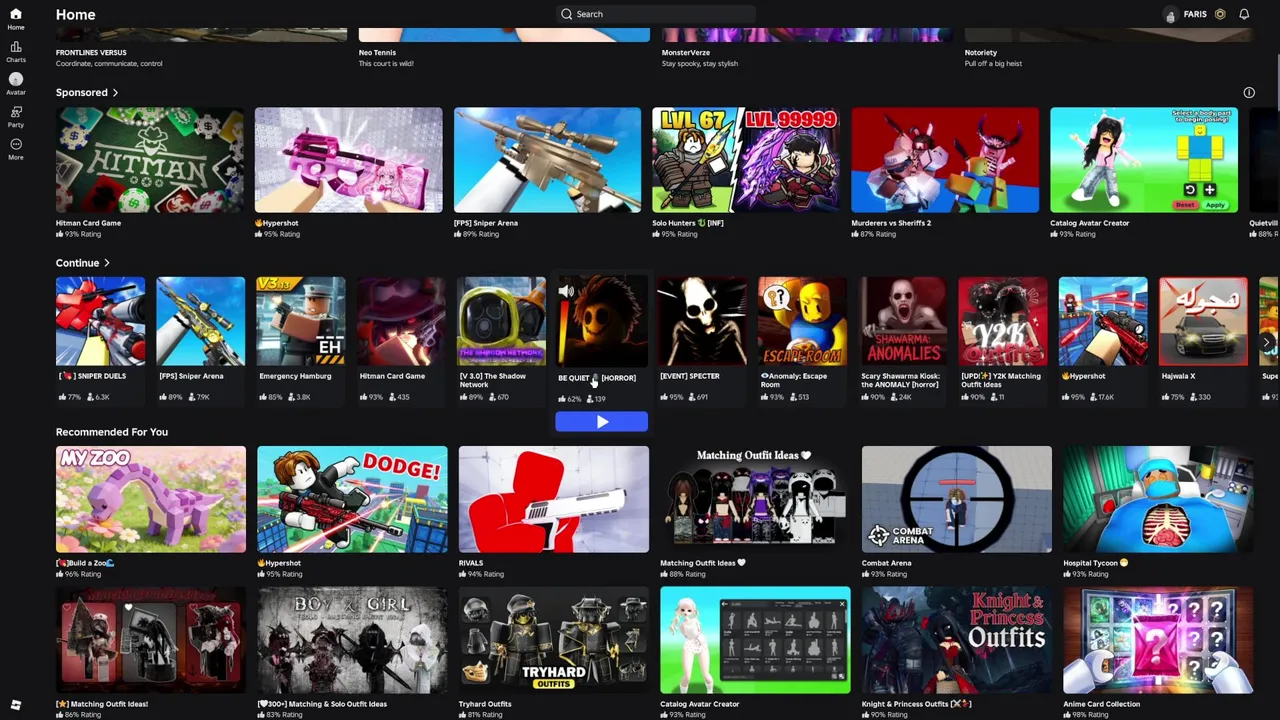1280x720 pixels.
Task: Open the notifications bell
Action: [x=1244, y=14]
